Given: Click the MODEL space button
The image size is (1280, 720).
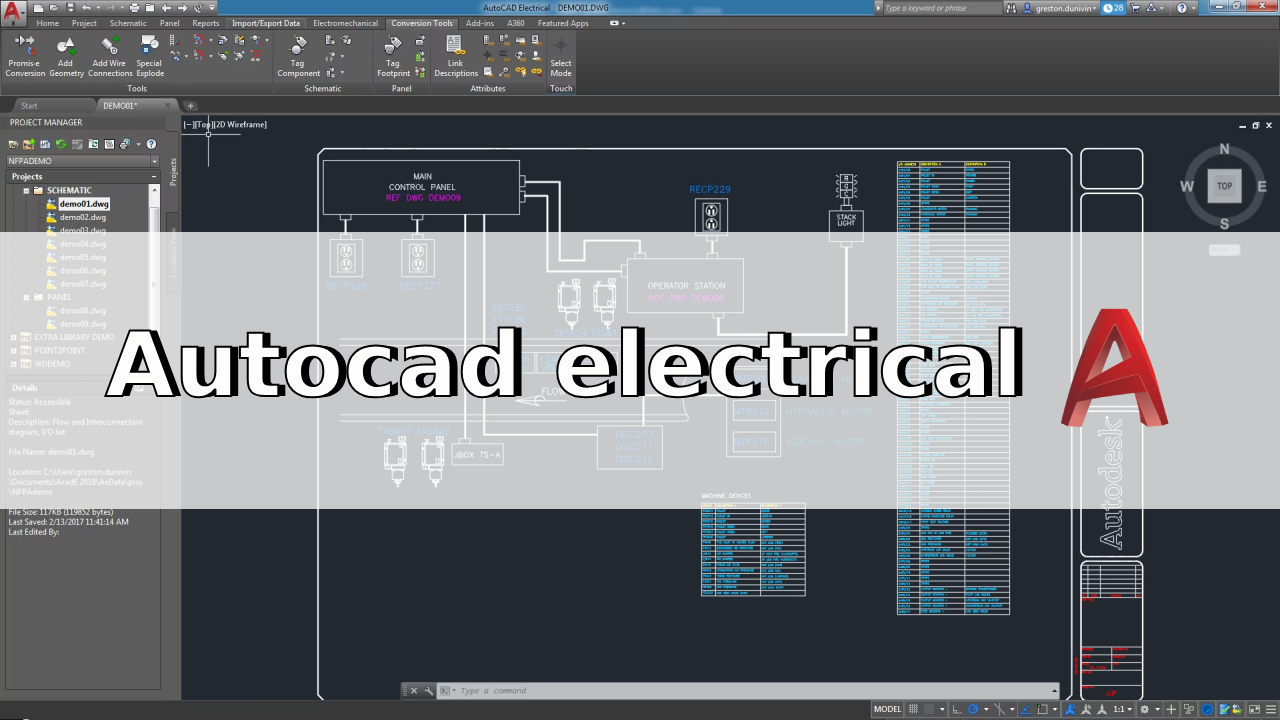Looking at the screenshot, I should [x=888, y=709].
